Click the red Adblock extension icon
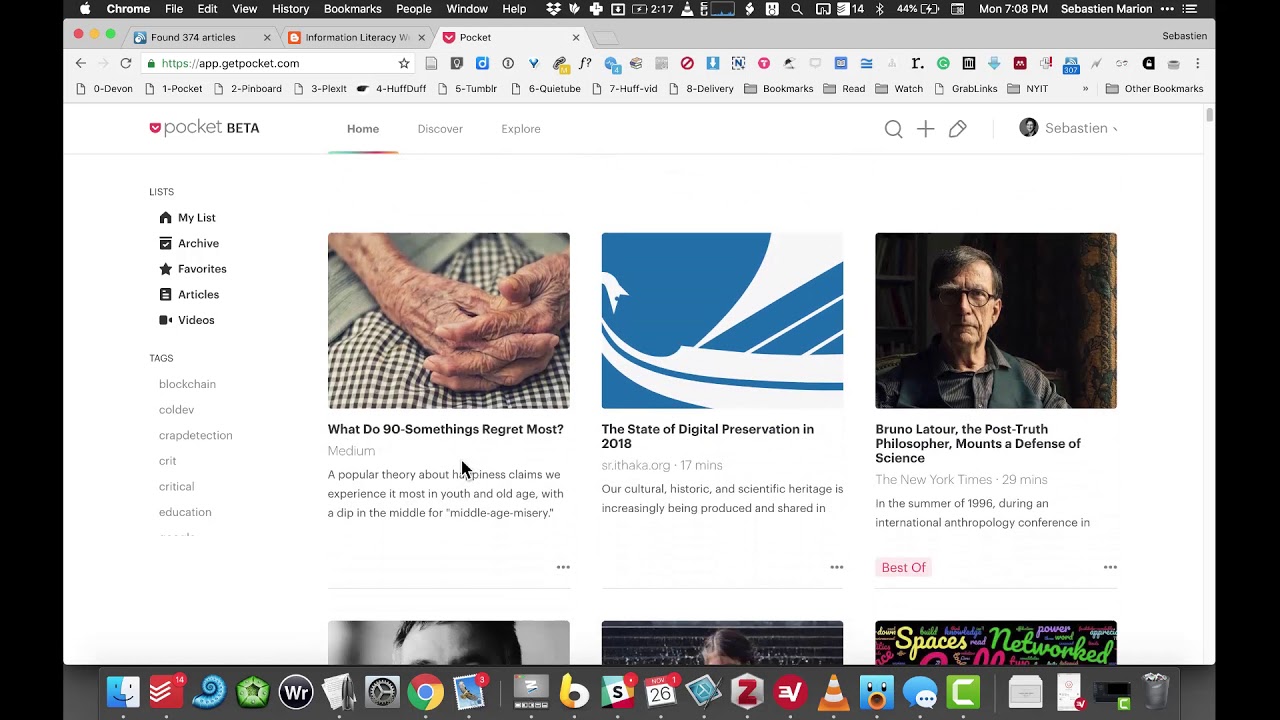This screenshot has width=1280, height=720. [x=687, y=63]
